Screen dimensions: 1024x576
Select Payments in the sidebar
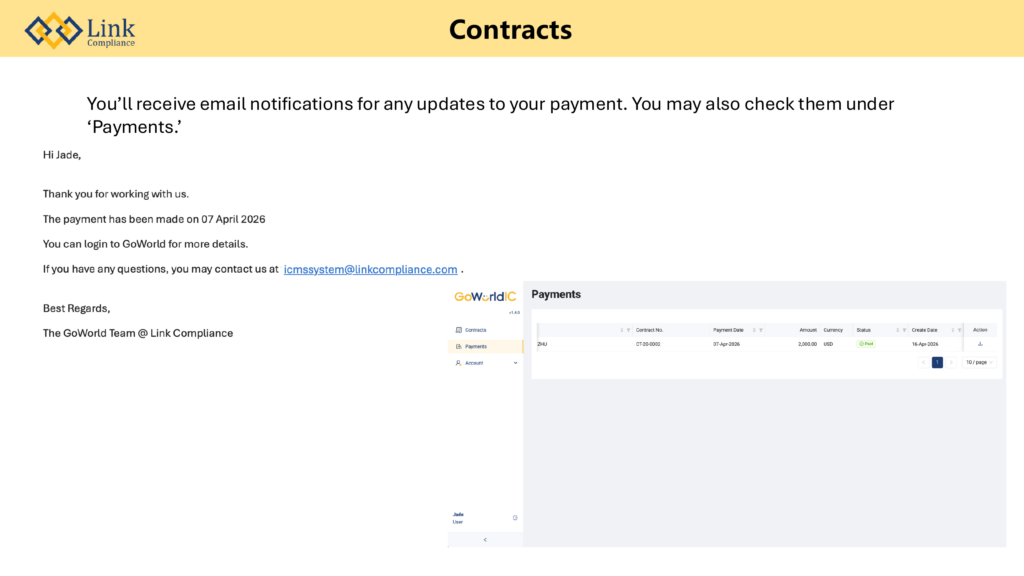(476, 346)
